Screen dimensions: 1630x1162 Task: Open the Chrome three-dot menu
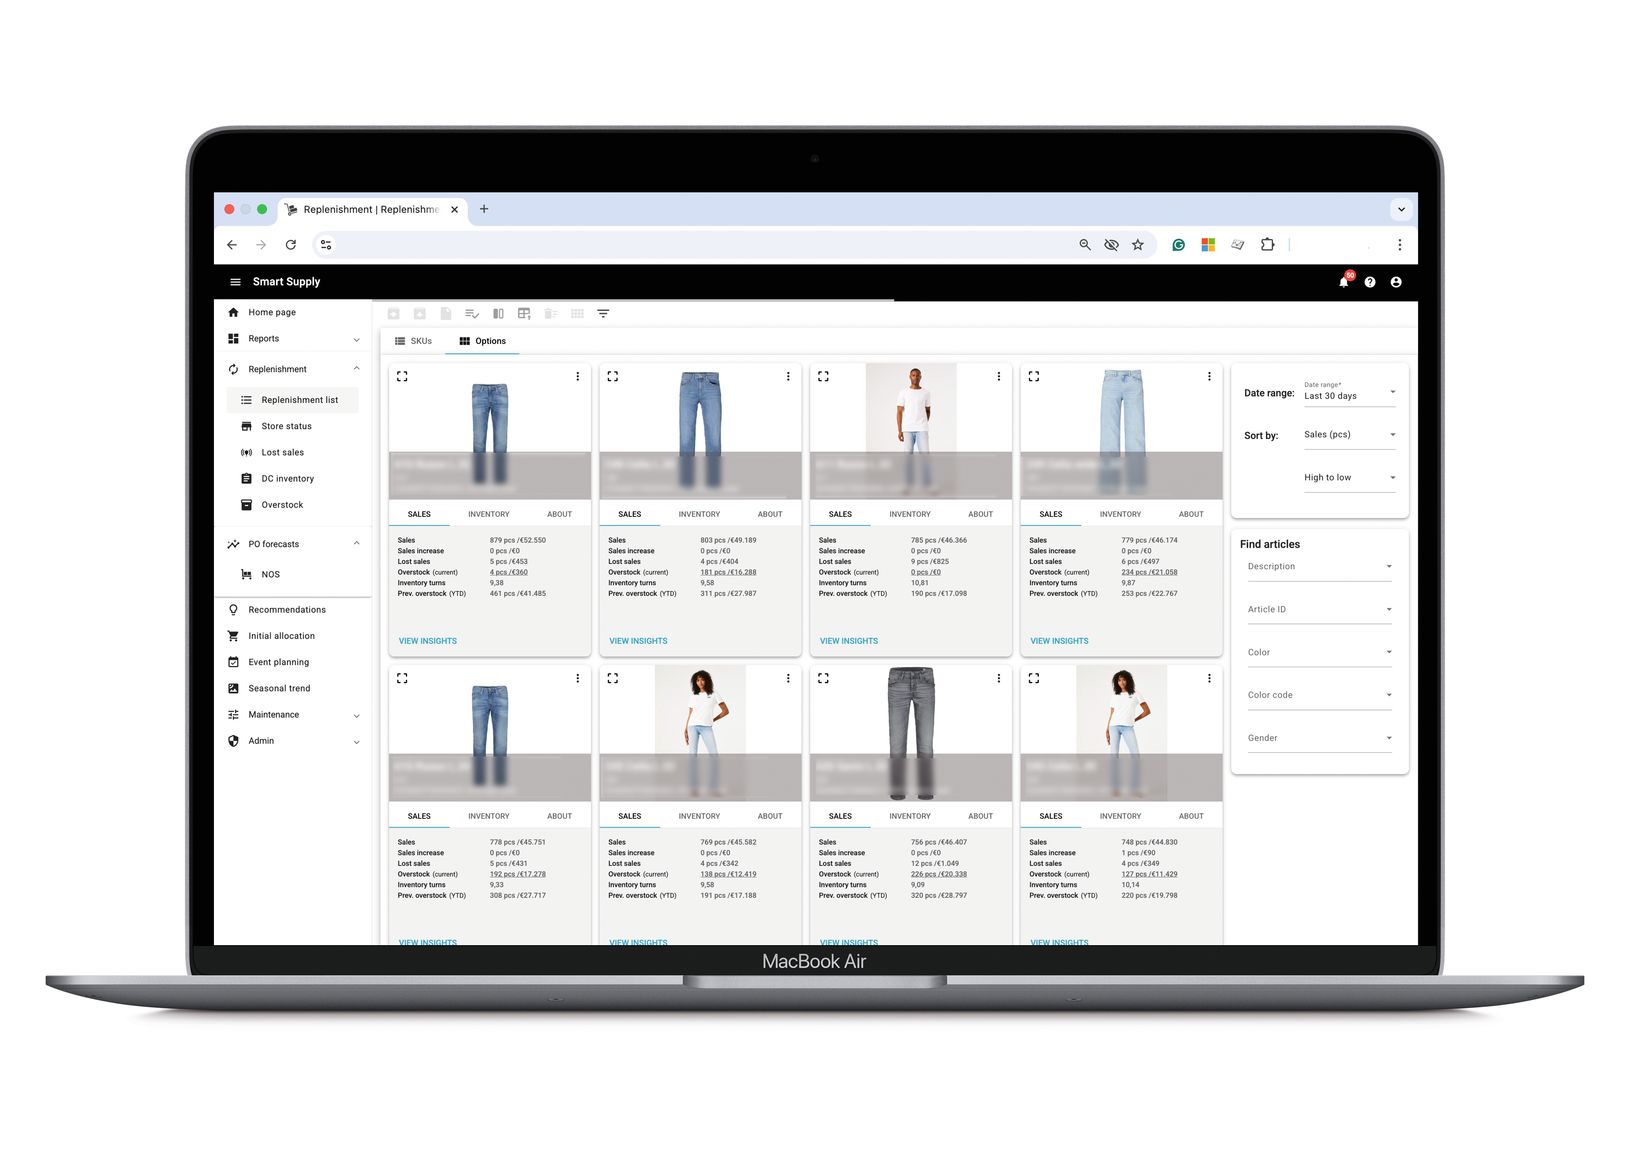1400,245
